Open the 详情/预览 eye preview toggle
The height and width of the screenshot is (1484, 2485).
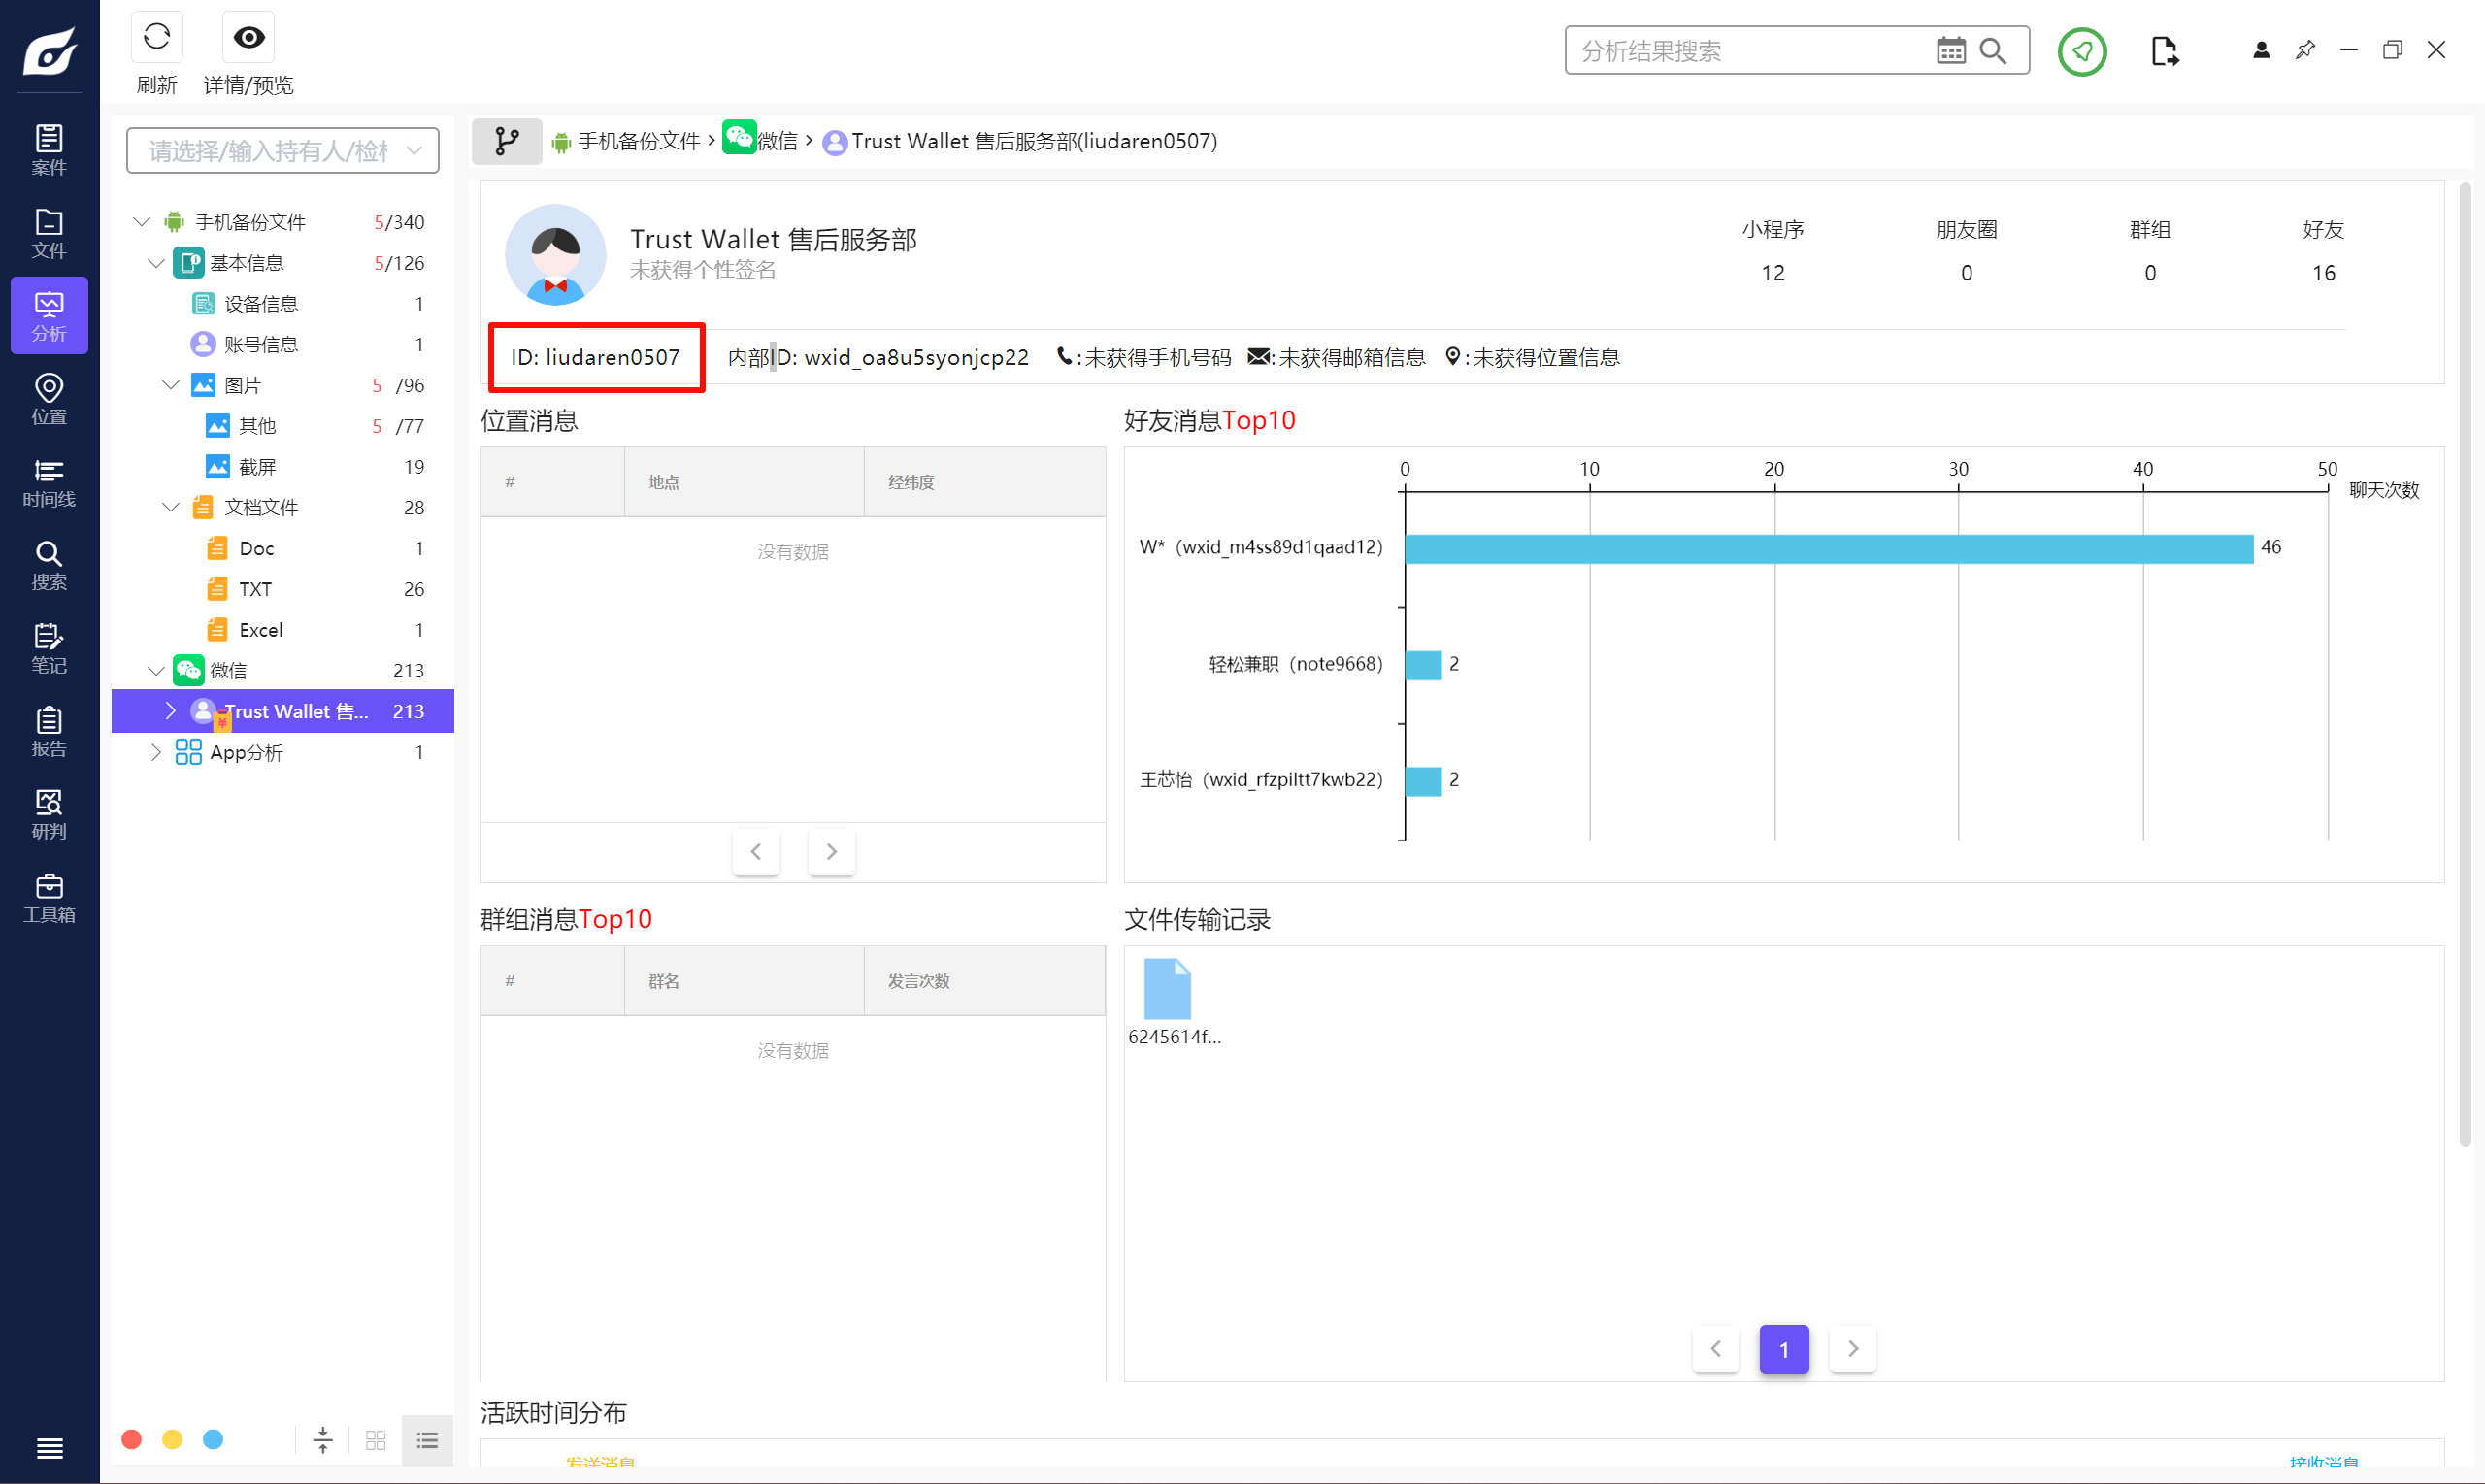point(248,38)
